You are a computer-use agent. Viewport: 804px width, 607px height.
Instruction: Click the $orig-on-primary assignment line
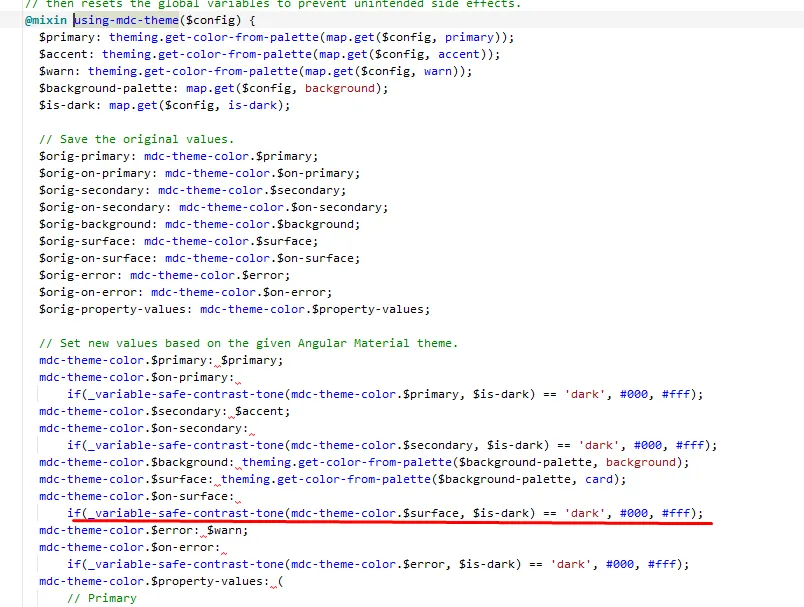(x=199, y=173)
